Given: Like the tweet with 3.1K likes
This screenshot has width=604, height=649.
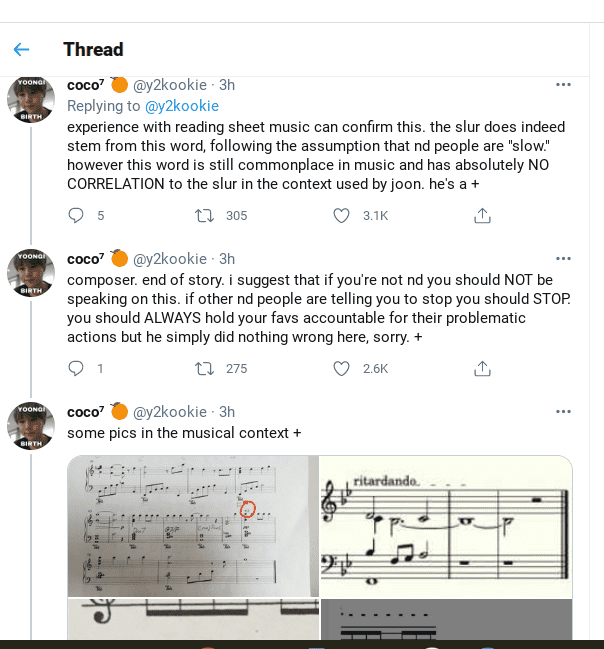Looking at the screenshot, I should (x=342, y=215).
